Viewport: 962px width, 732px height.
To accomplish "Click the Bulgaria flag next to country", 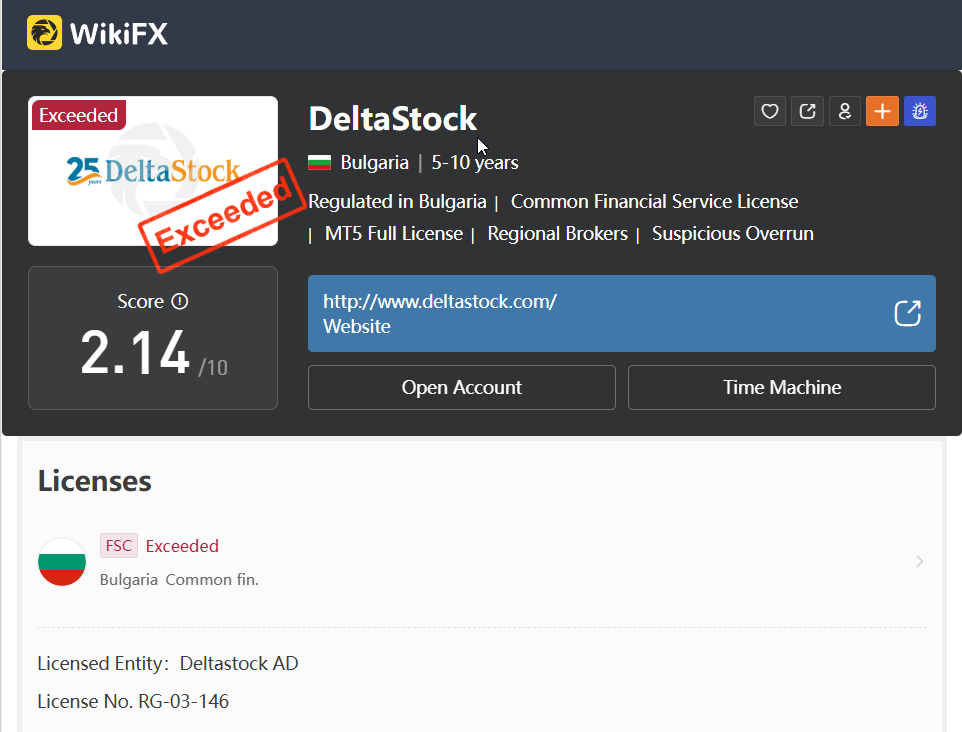I will (x=319, y=162).
